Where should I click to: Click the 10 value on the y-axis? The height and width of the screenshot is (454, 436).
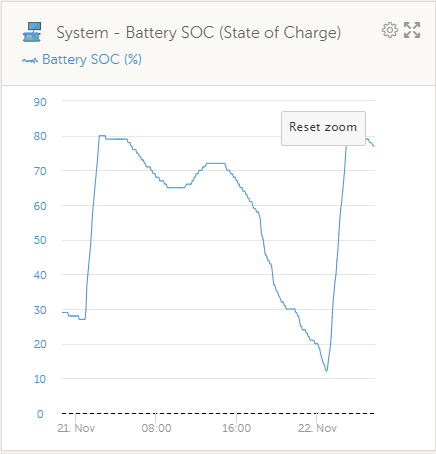pyautogui.click(x=40, y=379)
